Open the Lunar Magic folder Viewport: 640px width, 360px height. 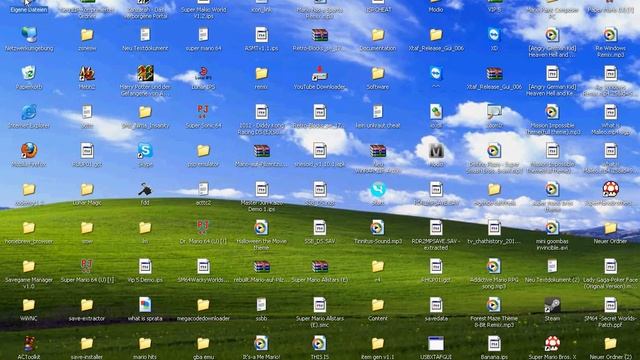click(x=87, y=189)
